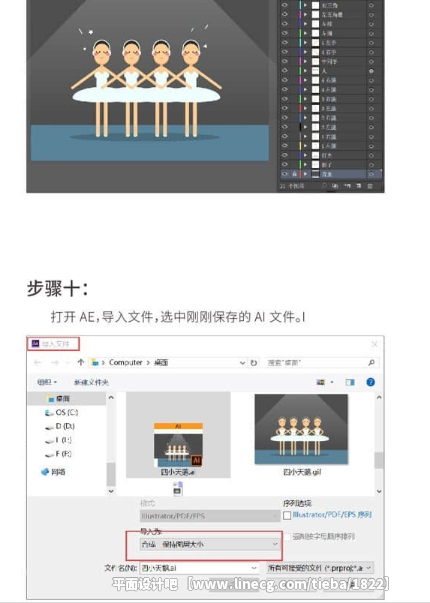Screen dimensions: 430x603
Task: Click Create New Layer icon
Action: tap(358, 186)
